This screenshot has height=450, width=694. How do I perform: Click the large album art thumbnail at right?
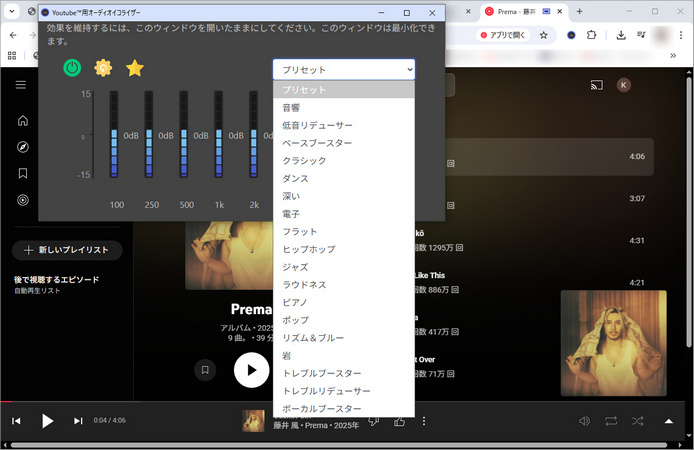coord(613,343)
